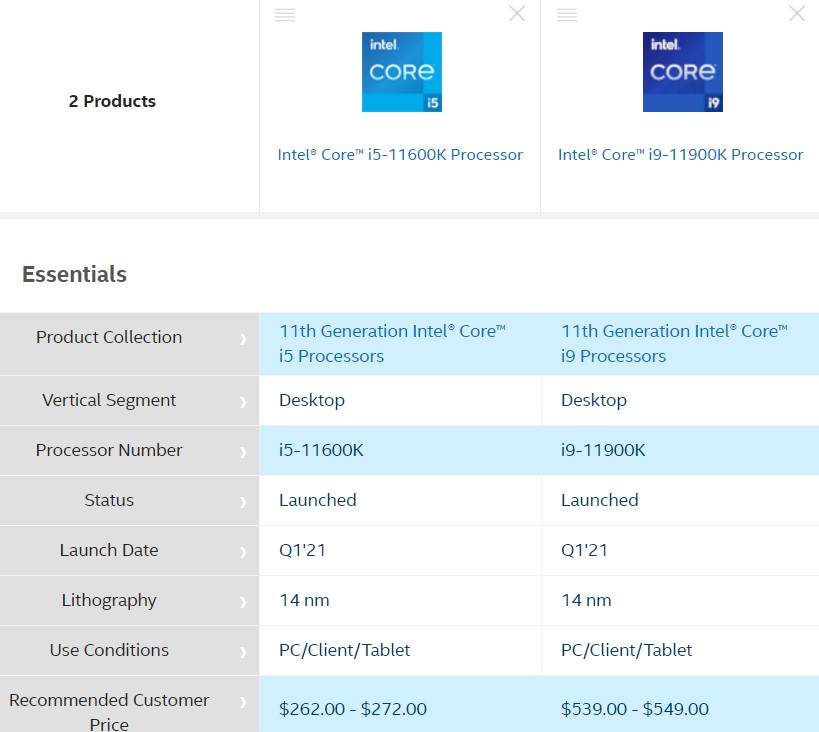This screenshot has height=732, width=819.
Task: Open the Intel Core i9-11900K Processor link
Action: tap(681, 155)
